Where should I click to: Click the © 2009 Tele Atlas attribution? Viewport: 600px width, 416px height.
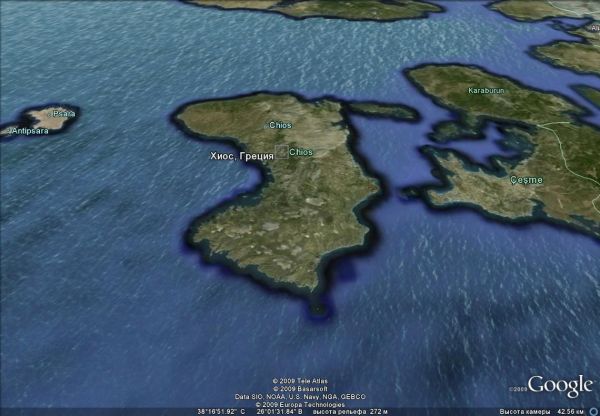[300, 381]
